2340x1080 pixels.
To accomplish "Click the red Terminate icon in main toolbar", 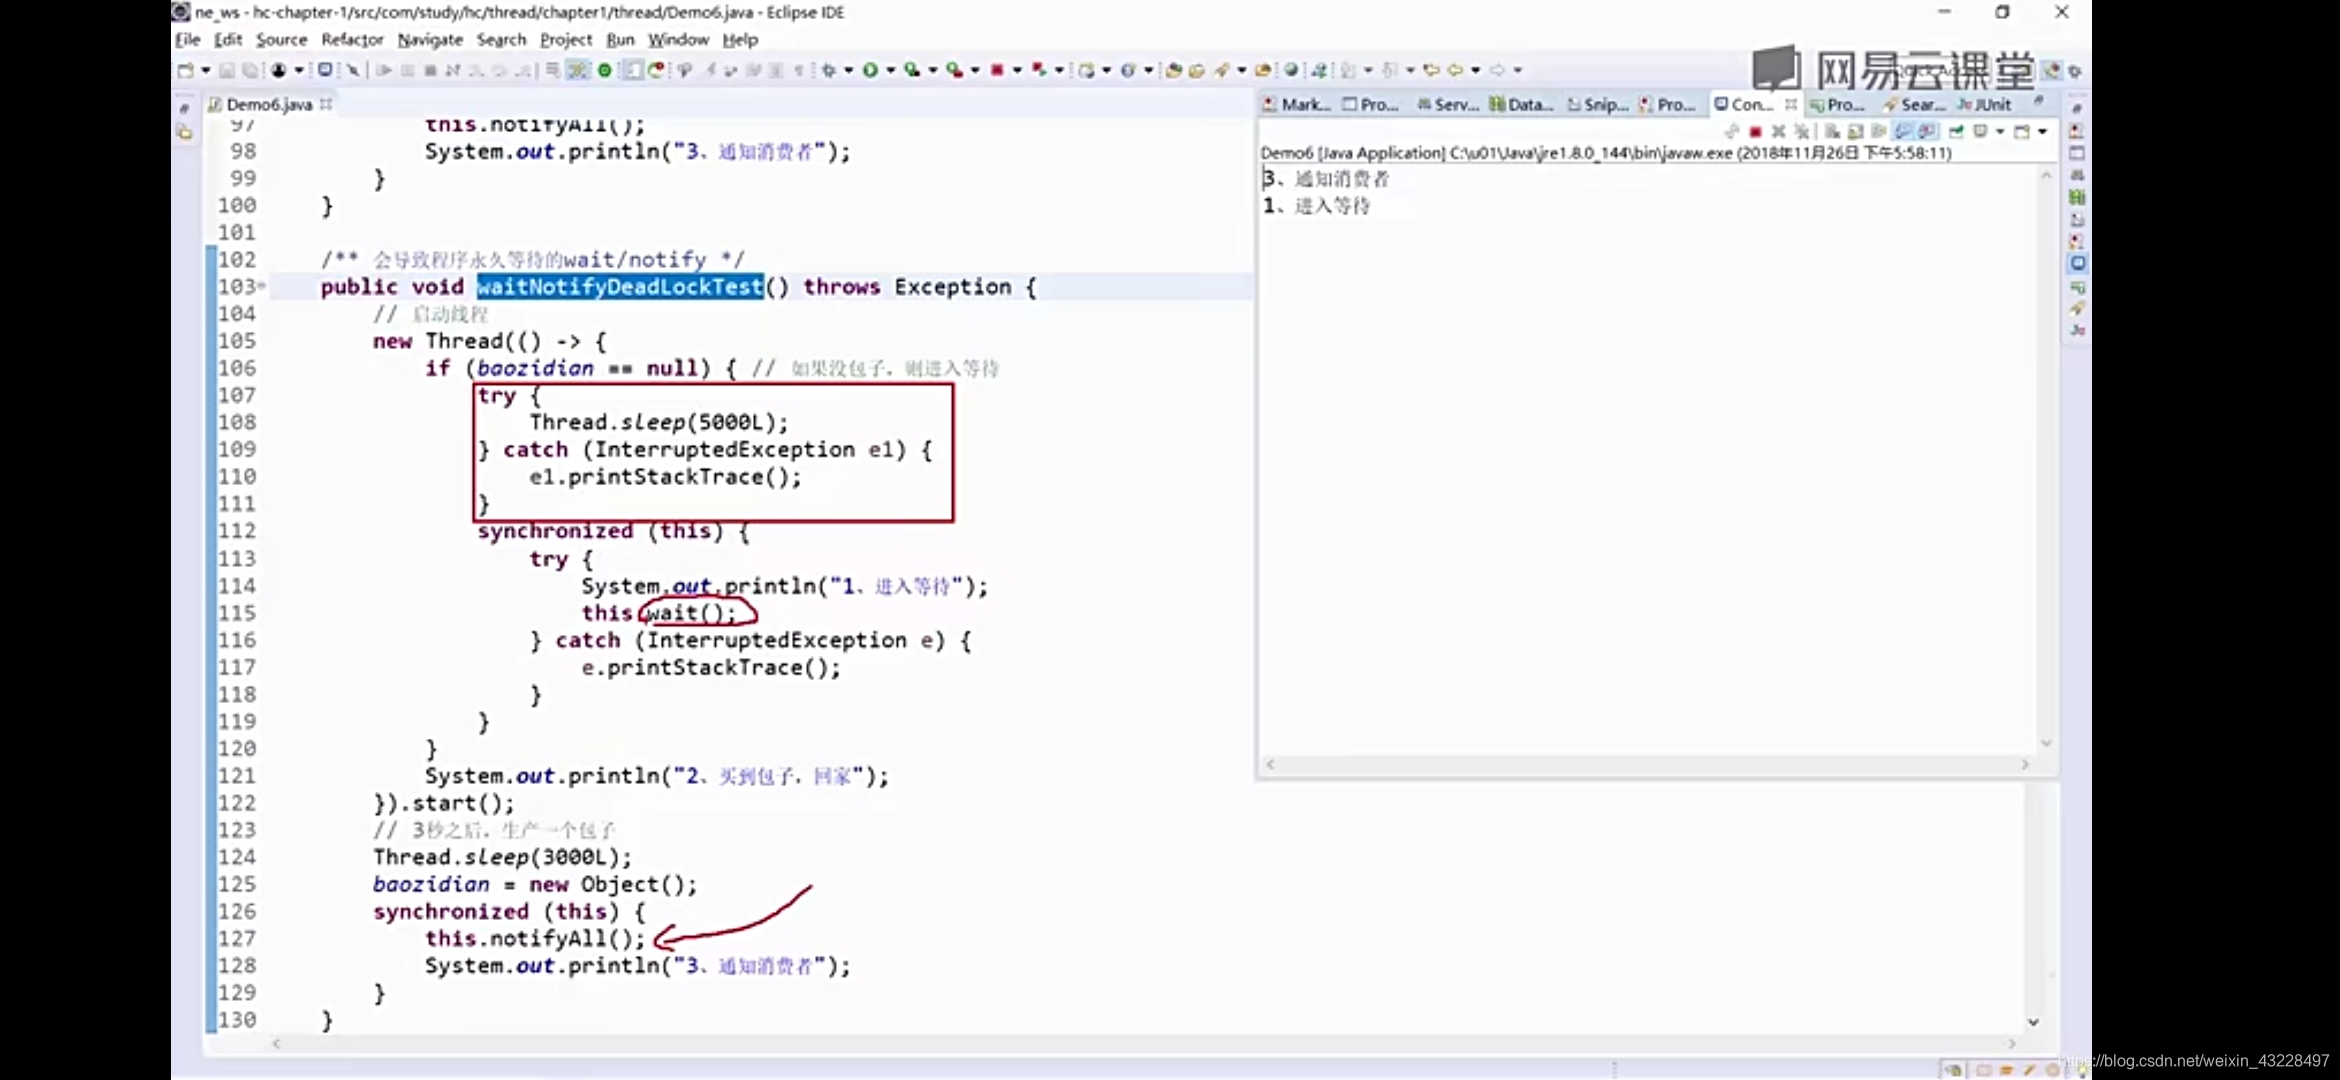I will 997,70.
